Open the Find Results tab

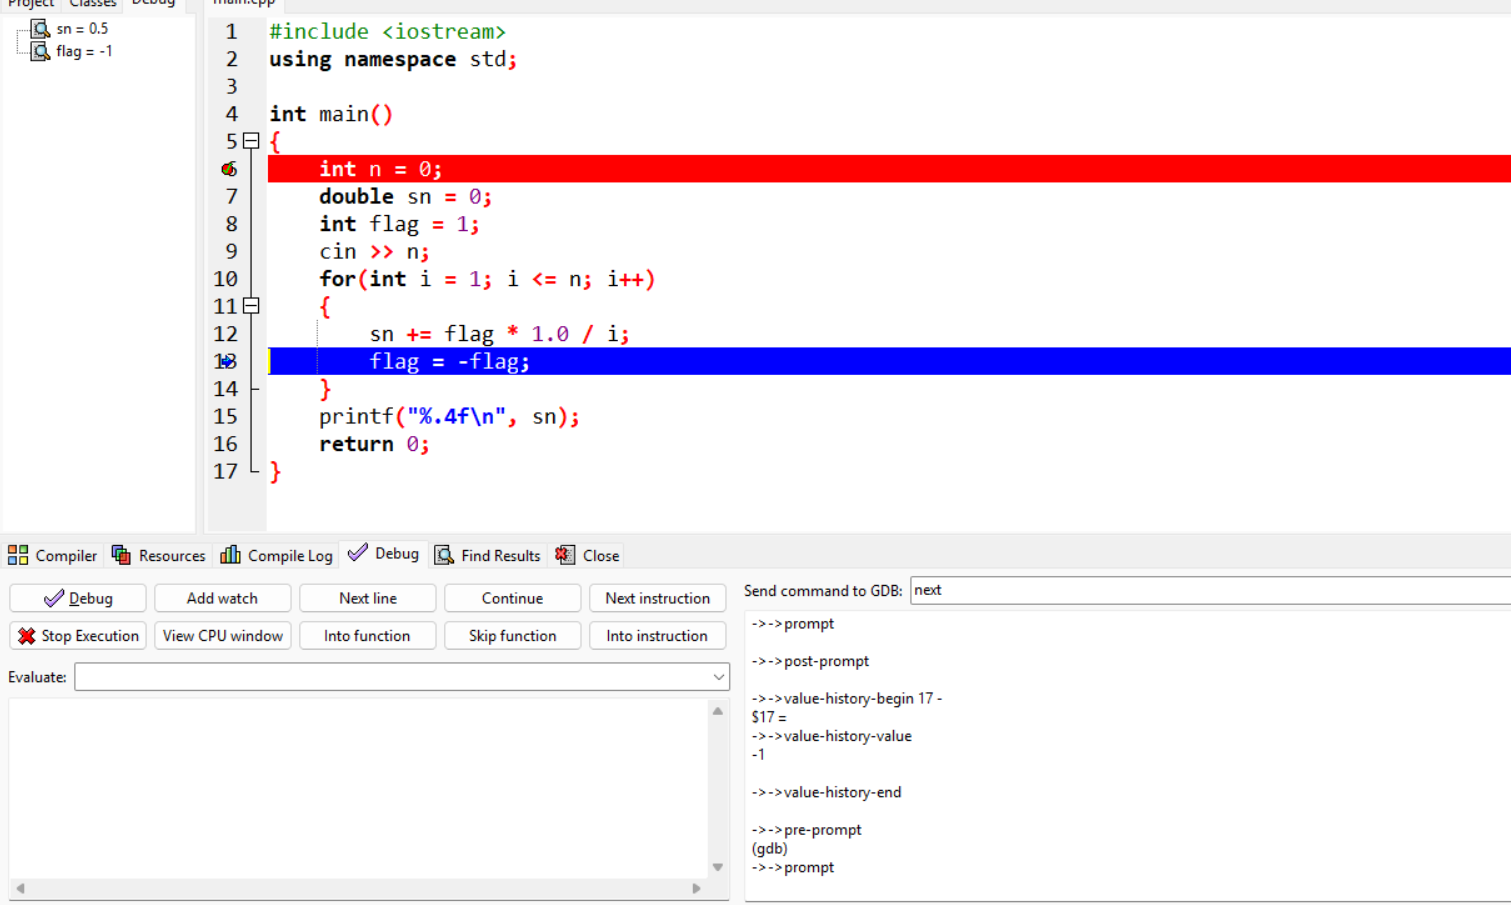[488, 555]
